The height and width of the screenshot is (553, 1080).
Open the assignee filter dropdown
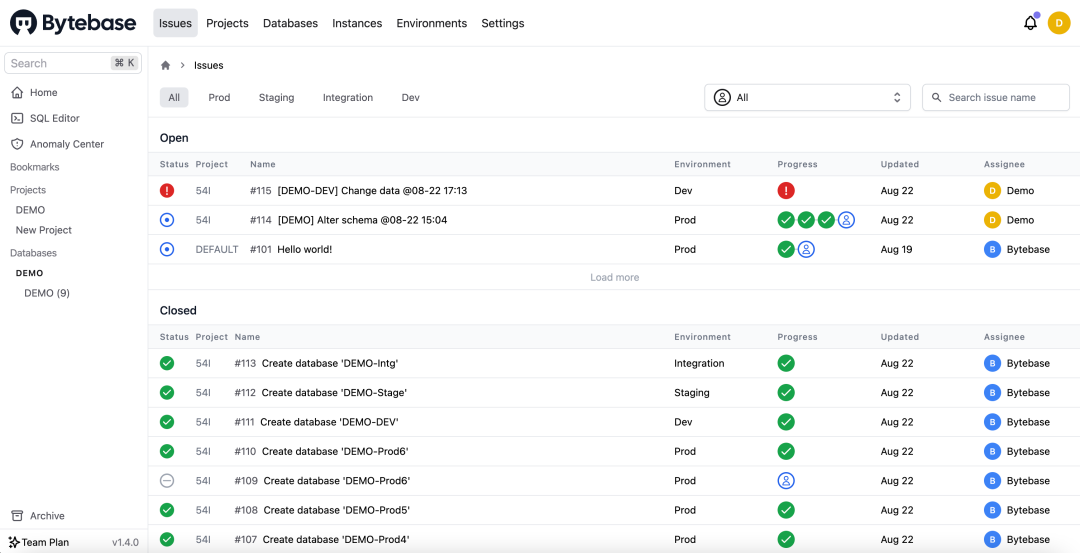click(x=807, y=98)
